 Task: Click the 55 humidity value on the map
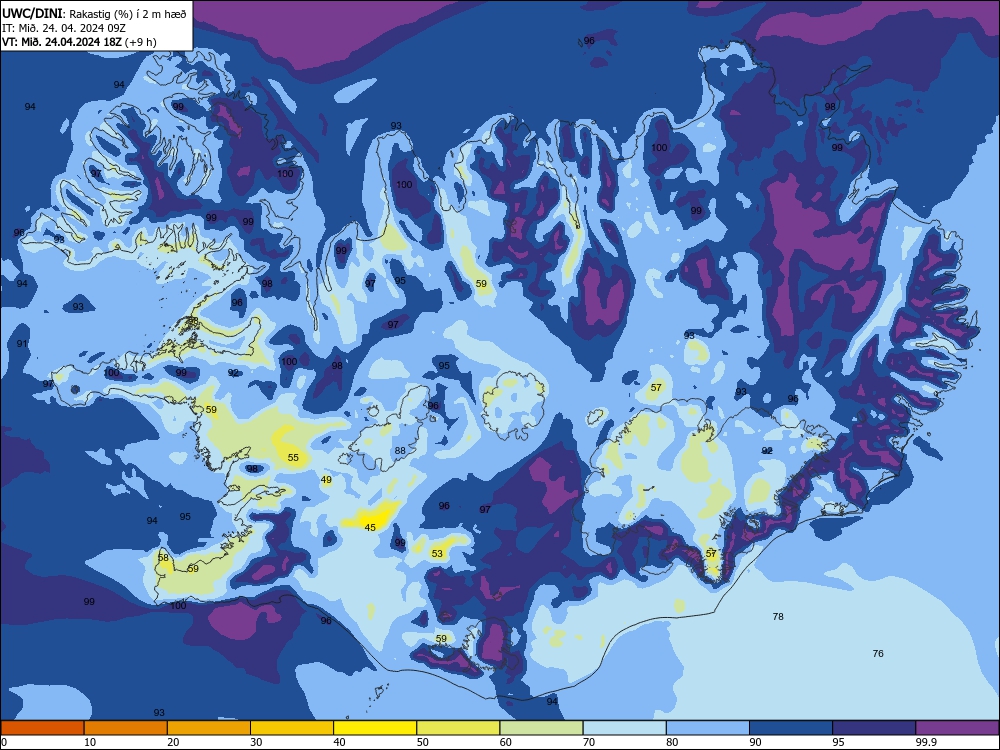(x=293, y=457)
